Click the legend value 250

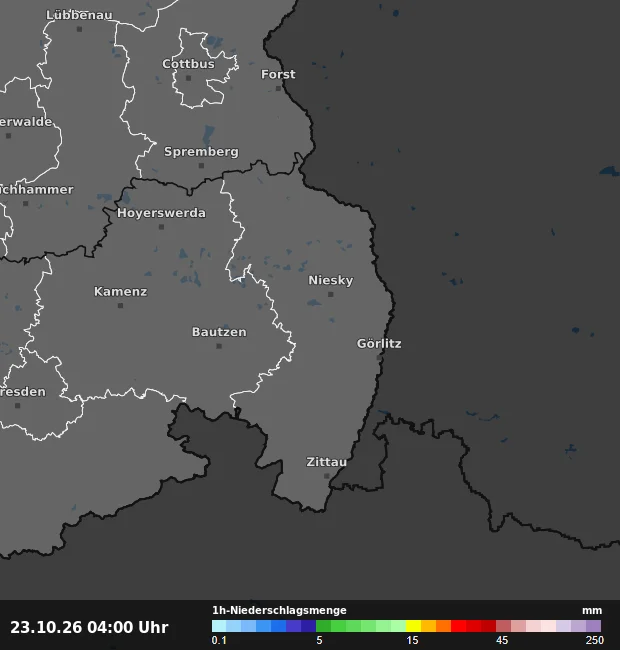pyautogui.click(x=595, y=640)
